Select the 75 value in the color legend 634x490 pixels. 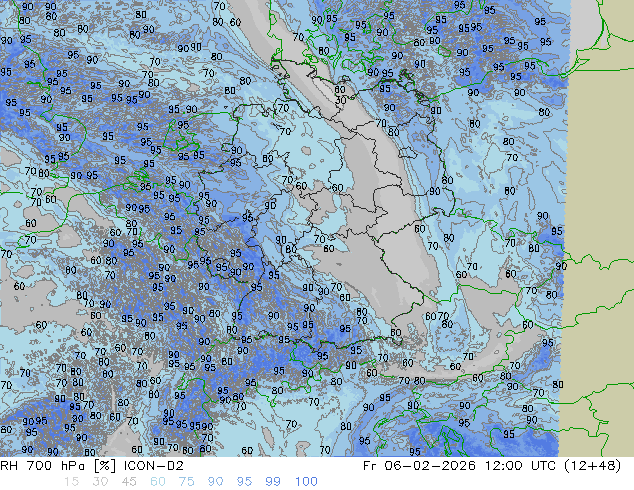tap(186, 482)
